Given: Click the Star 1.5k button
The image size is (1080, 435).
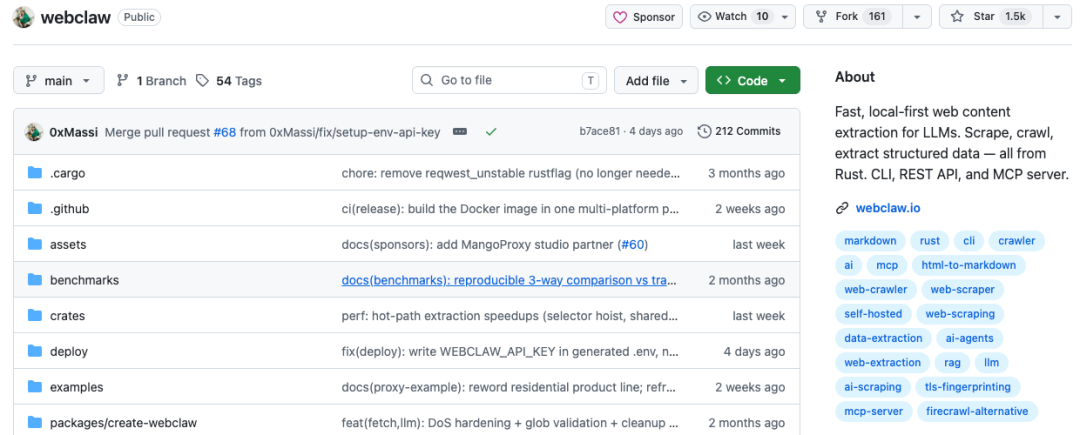Looking at the screenshot, I should (991, 17).
